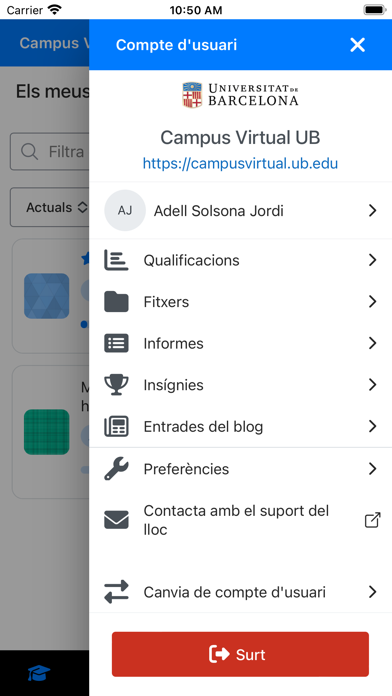This screenshot has width=392, height=696.
Task: Open Qualificacions grades chart icon
Action: coord(116,260)
